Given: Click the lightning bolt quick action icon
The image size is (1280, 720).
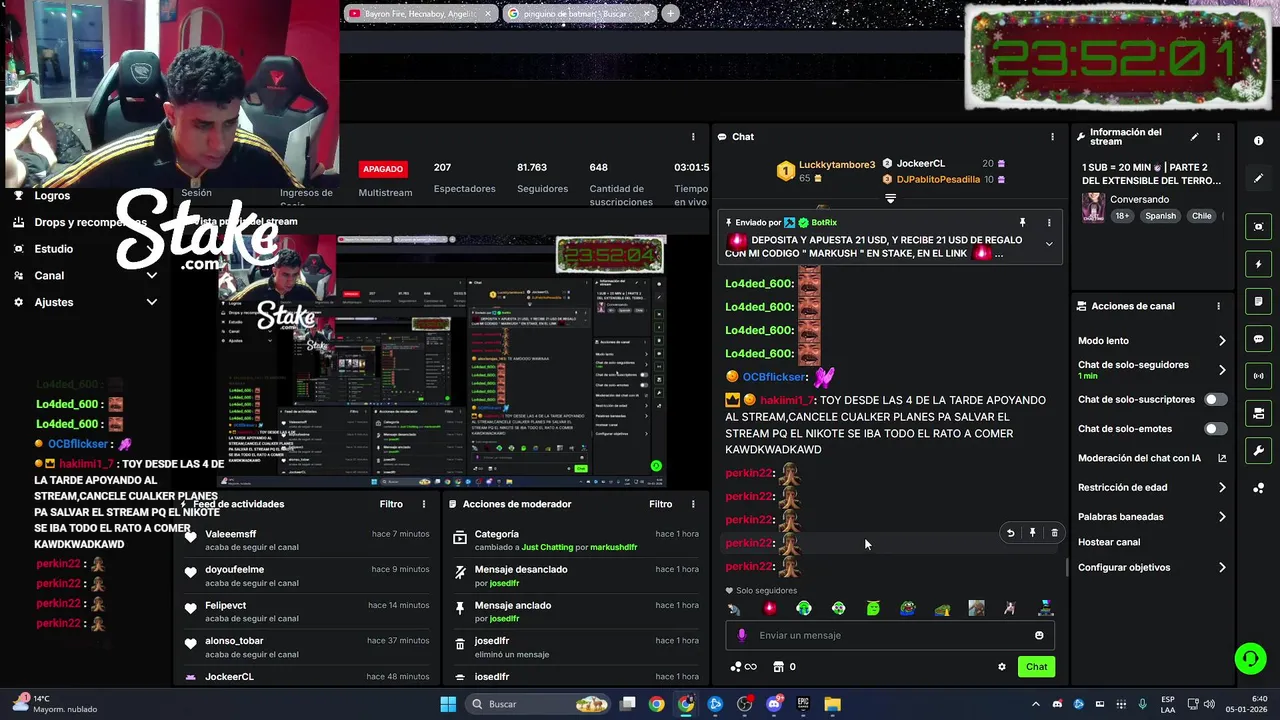Looking at the screenshot, I should [x=1258, y=264].
